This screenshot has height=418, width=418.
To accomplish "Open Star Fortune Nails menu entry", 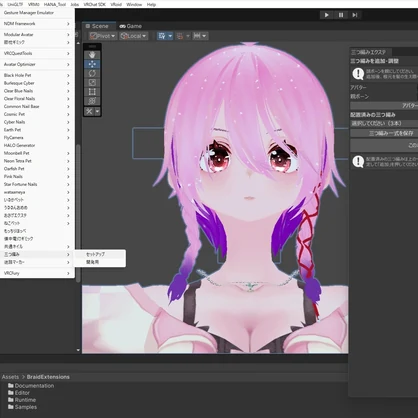I will click(37, 184).
